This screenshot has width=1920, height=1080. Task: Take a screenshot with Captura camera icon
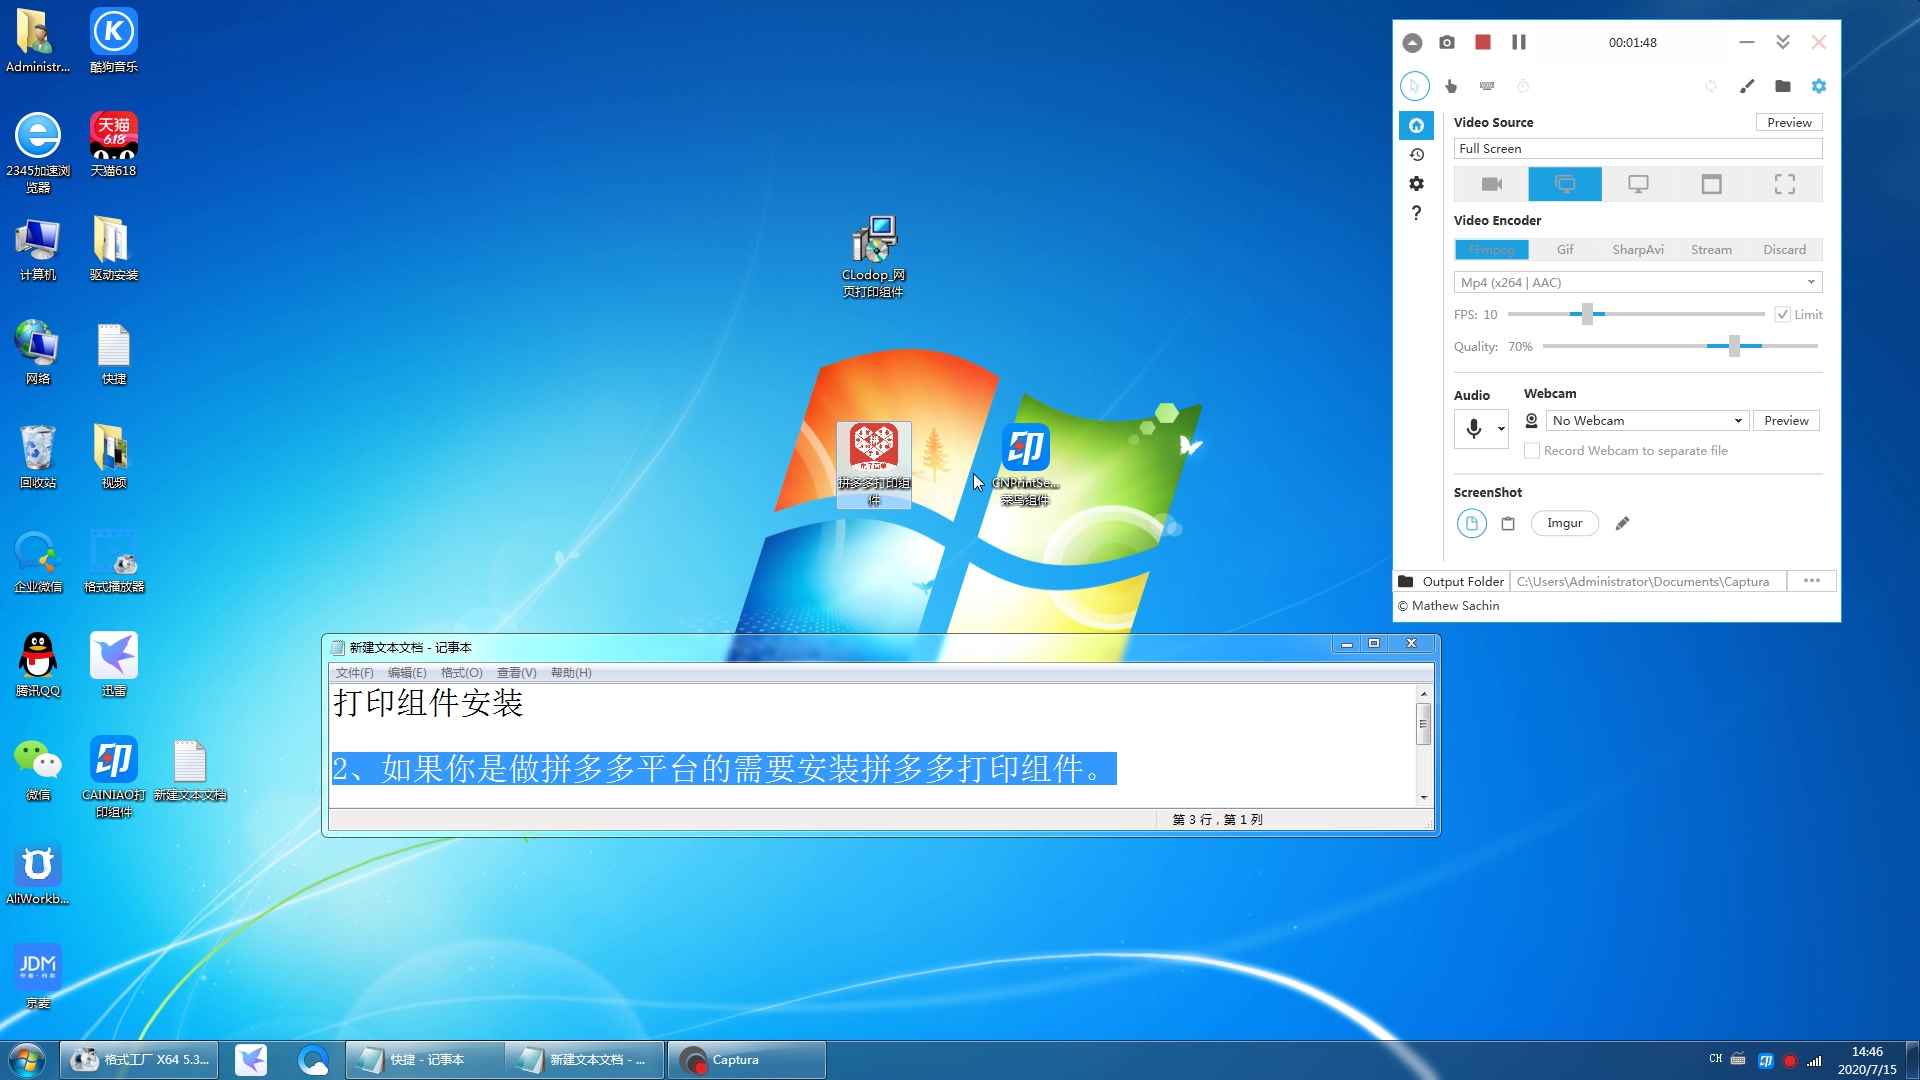[1447, 42]
